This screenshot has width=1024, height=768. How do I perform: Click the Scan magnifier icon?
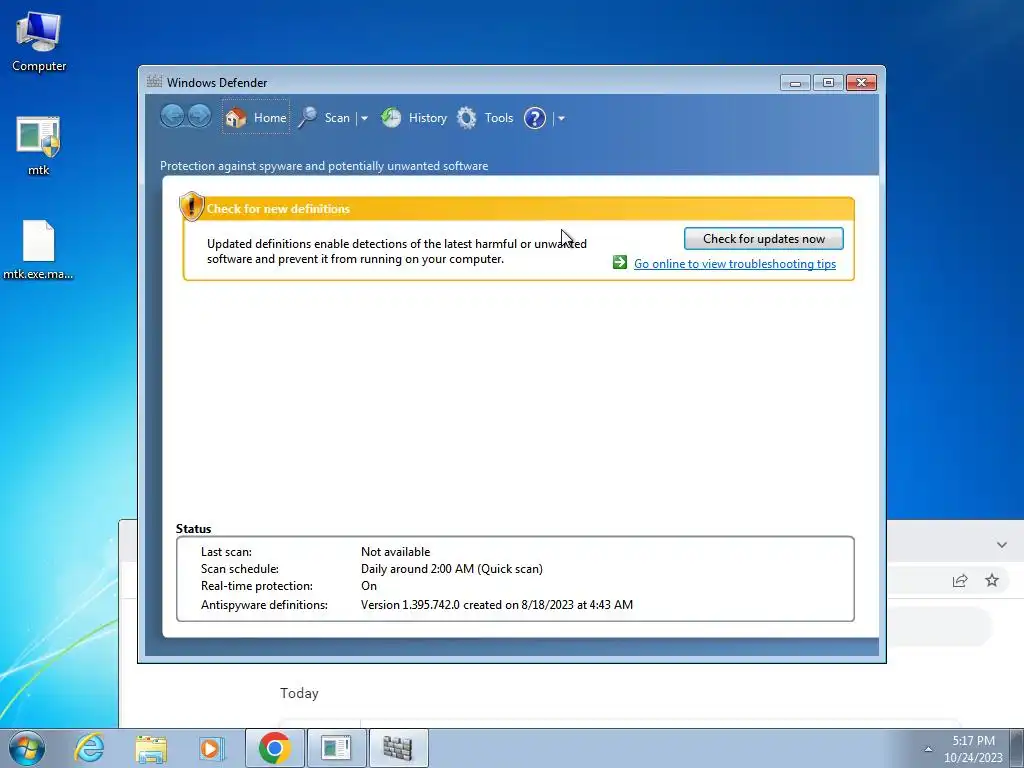pos(308,118)
